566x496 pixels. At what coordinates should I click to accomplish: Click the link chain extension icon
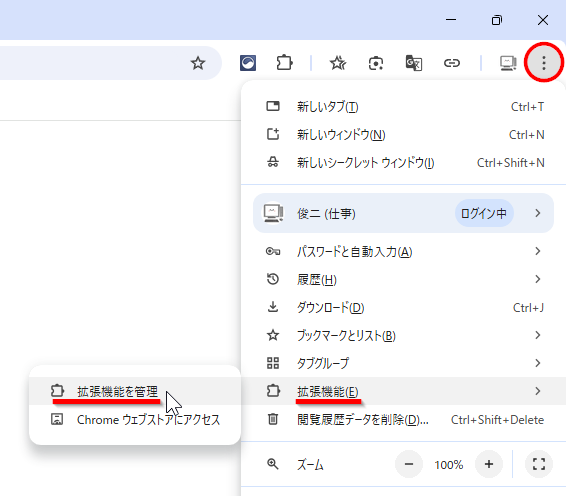(452, 63)
